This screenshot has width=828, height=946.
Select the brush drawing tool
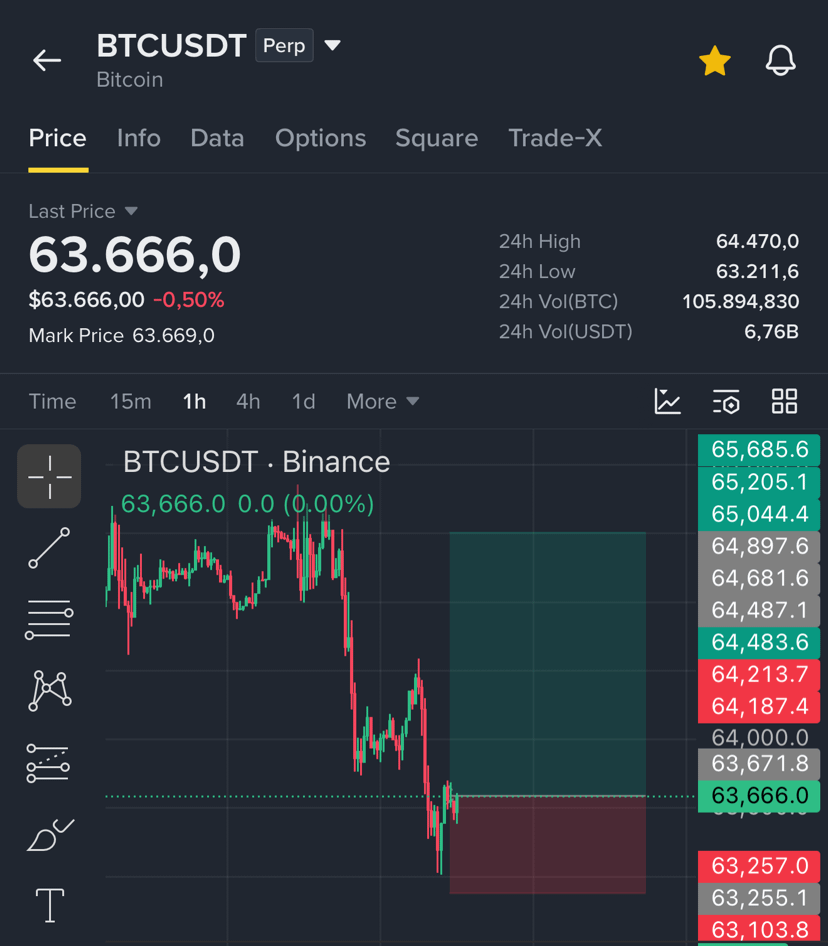[x=51, y=835]
